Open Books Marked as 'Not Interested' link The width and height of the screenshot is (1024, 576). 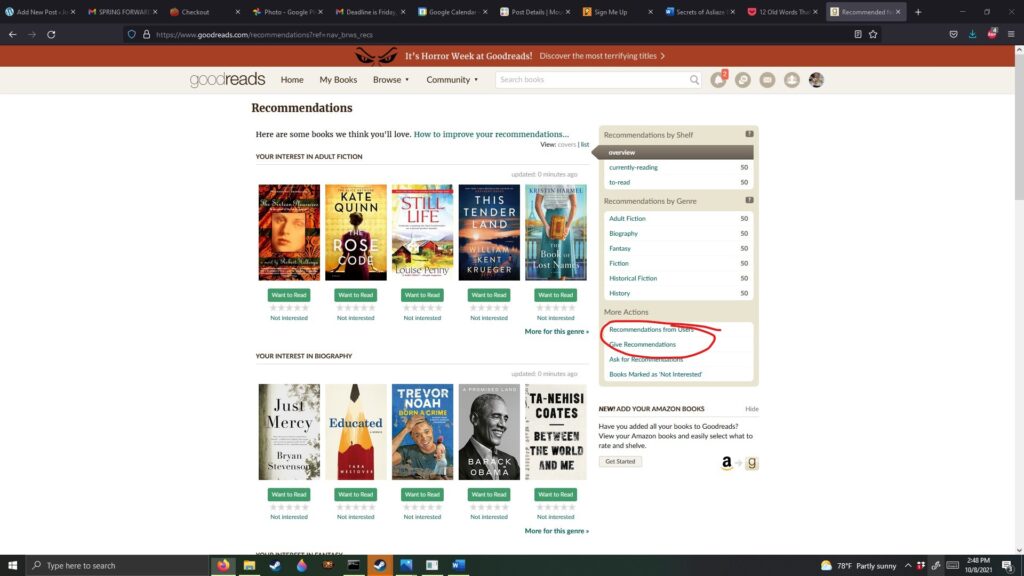coord(656,374)
